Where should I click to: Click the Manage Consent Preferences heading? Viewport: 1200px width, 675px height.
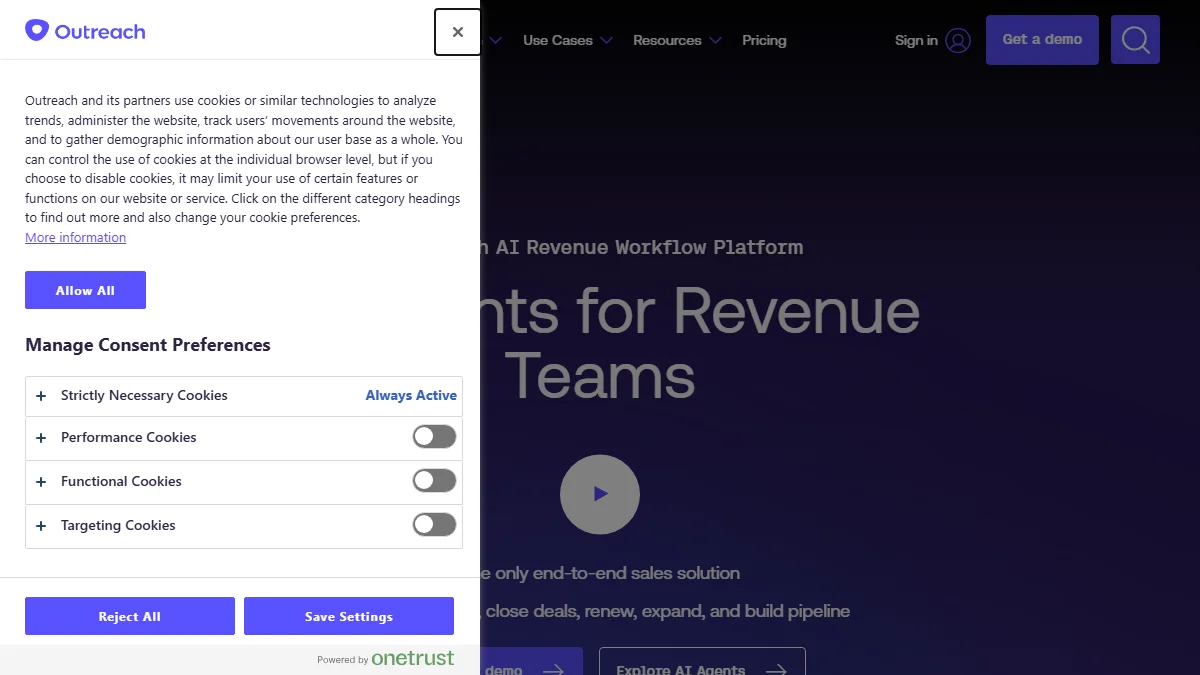(148, 345)
